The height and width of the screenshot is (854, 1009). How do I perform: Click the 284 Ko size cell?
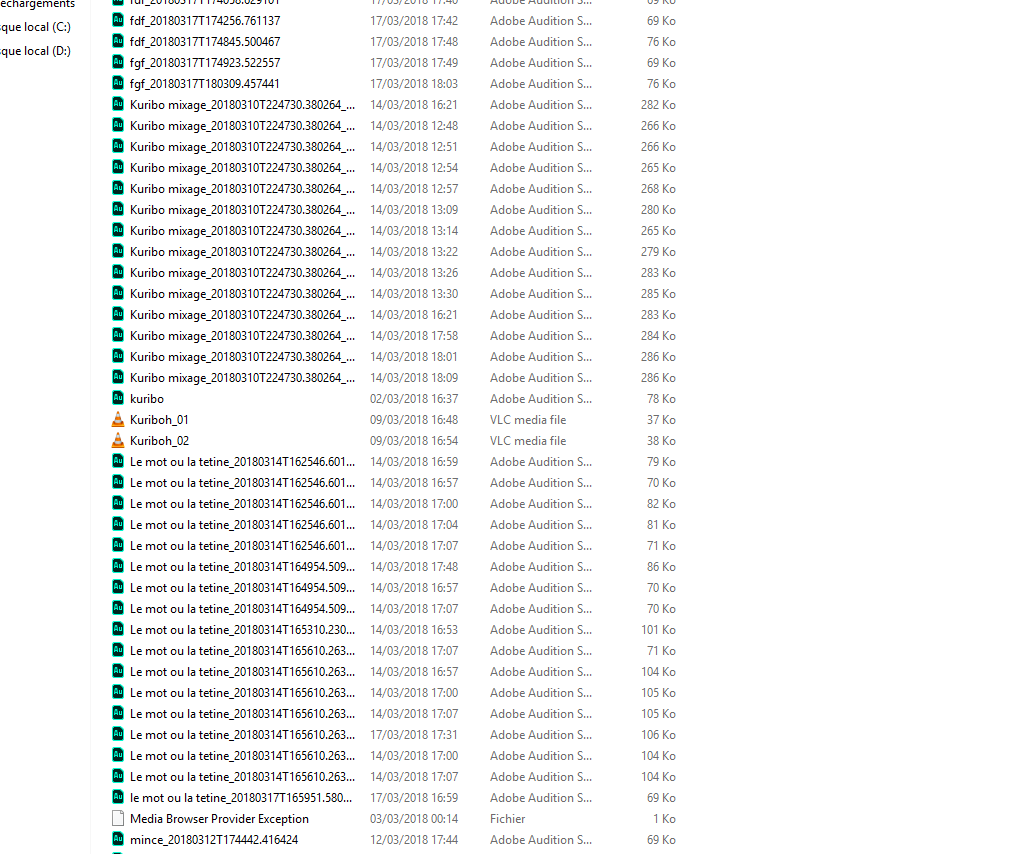(658, 336)
